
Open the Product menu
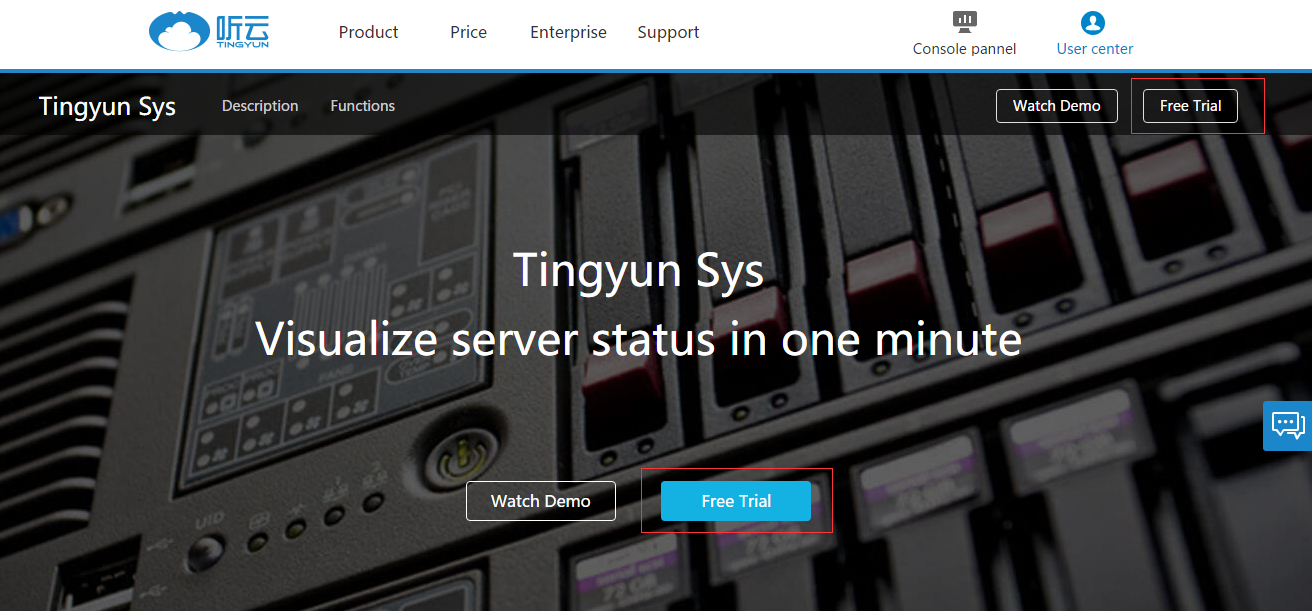(x=368, y=32)
